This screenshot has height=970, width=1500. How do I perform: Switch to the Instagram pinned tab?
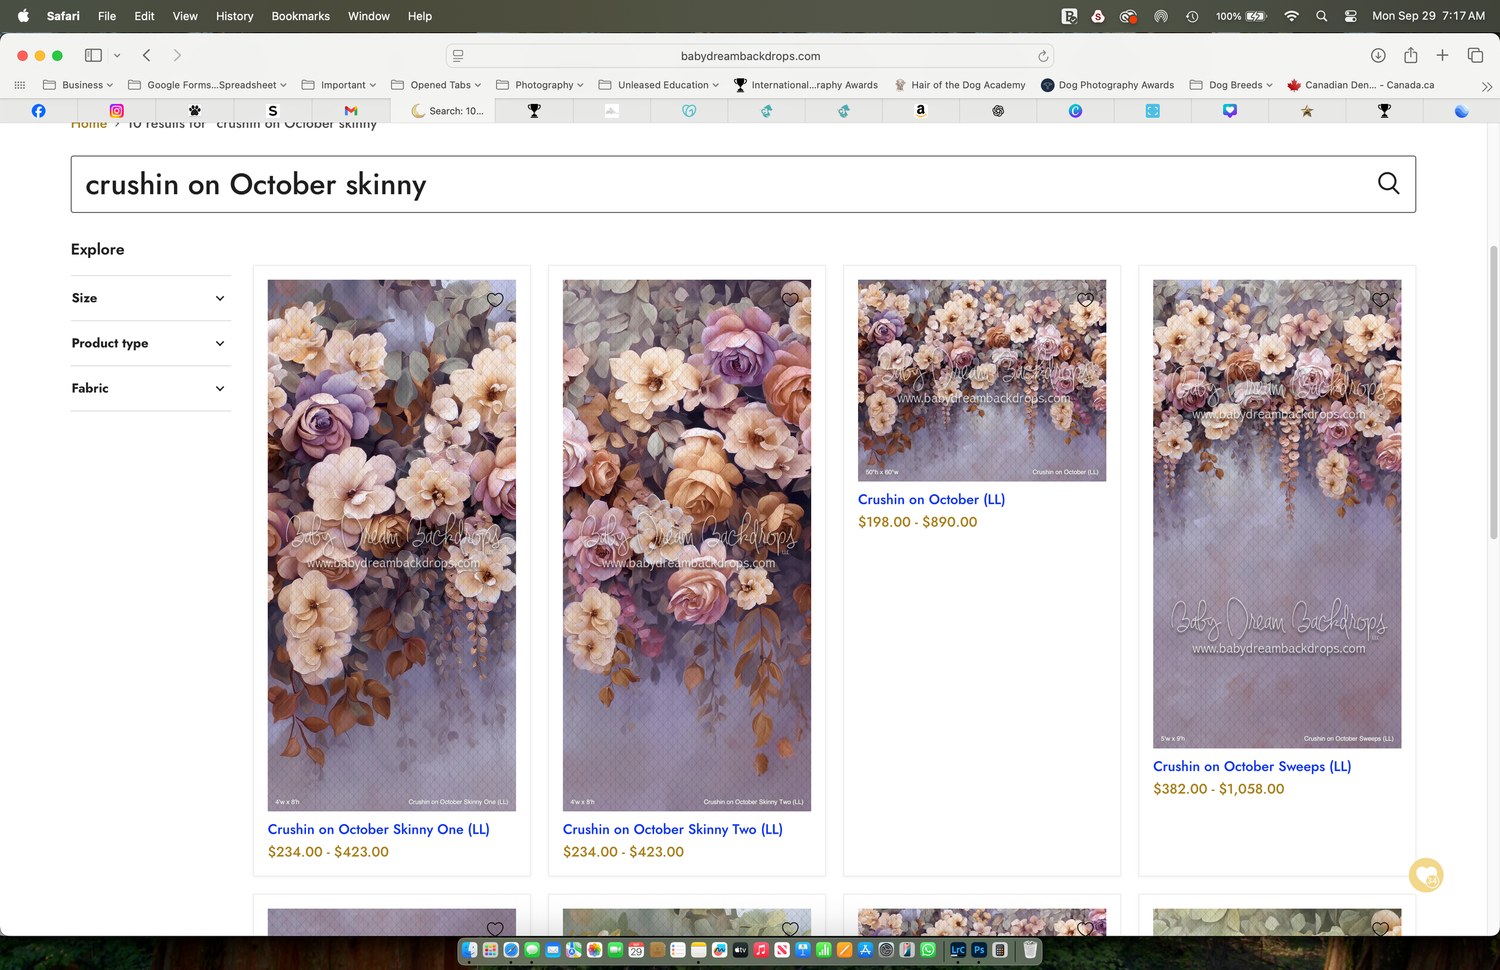pos(116,111)
